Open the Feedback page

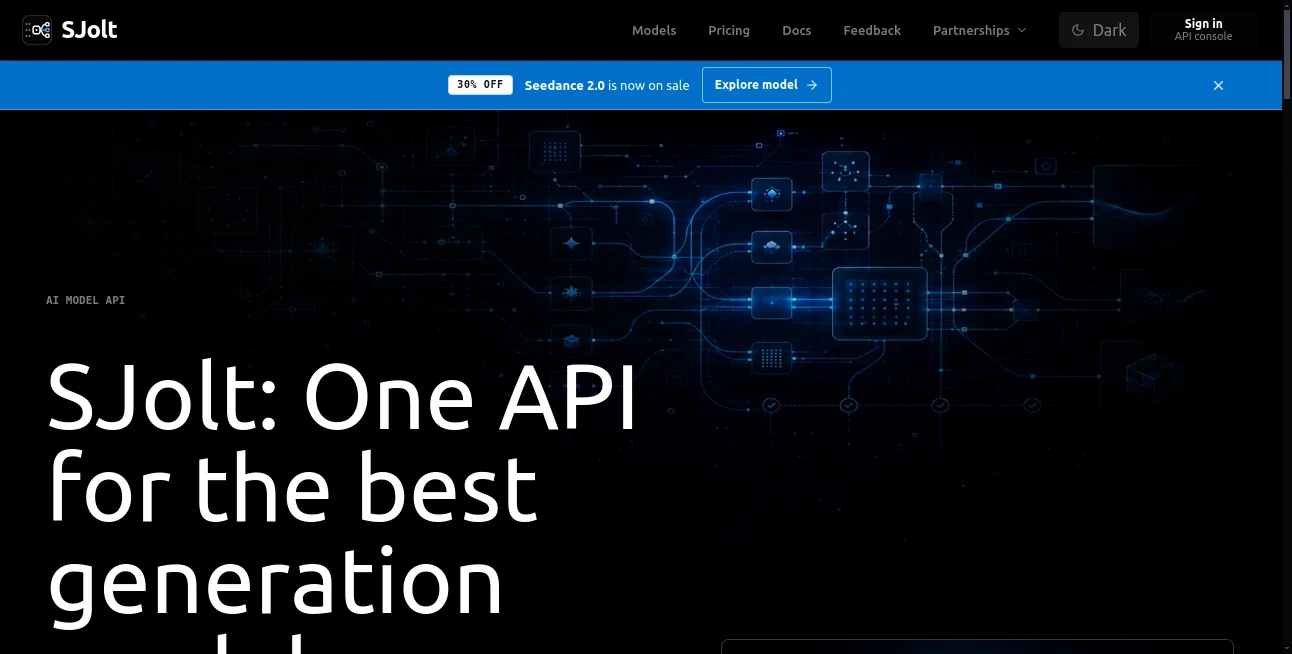872,30
